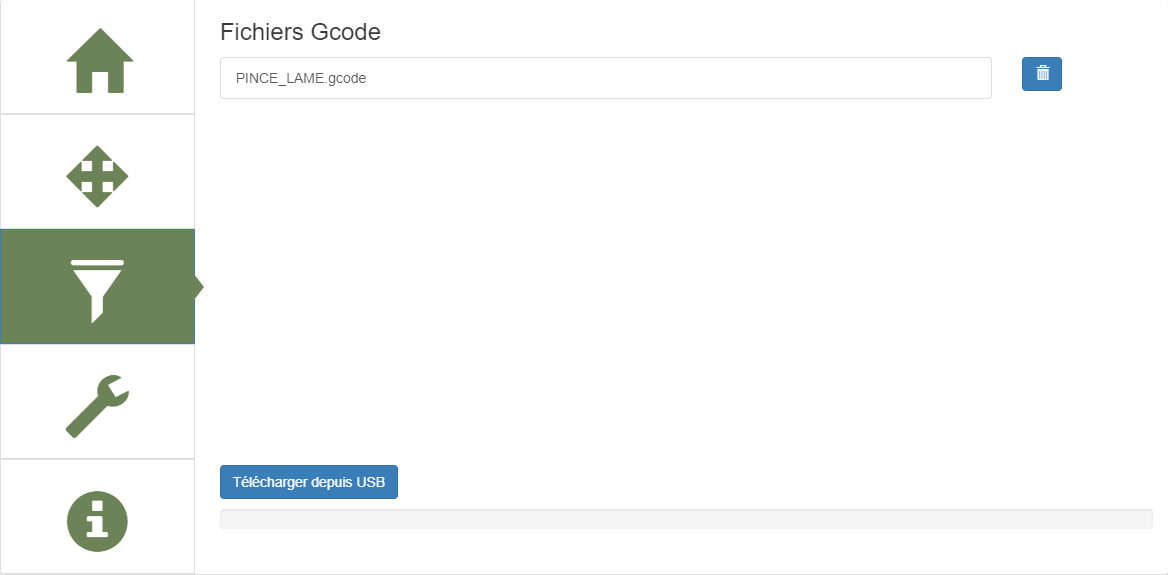Open the four-arrow move control panel

tap(97, 176)
